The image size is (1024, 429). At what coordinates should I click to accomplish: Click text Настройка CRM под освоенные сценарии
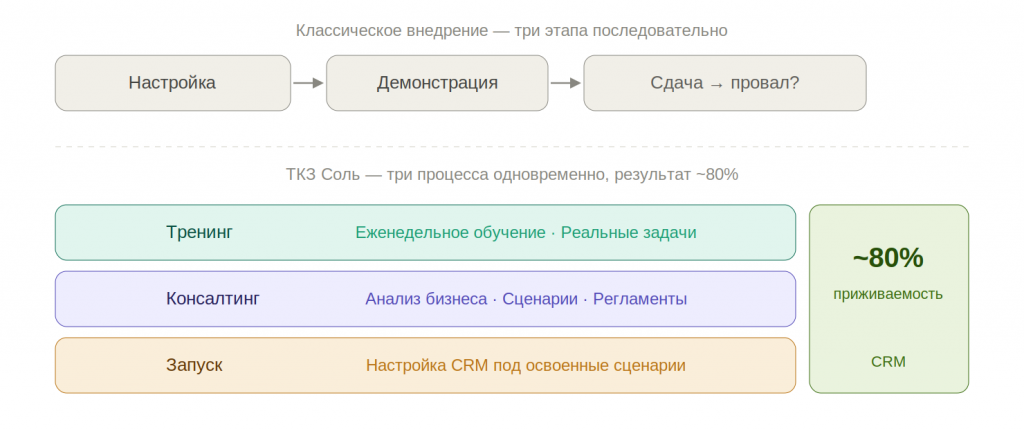[x=526, y=365]
